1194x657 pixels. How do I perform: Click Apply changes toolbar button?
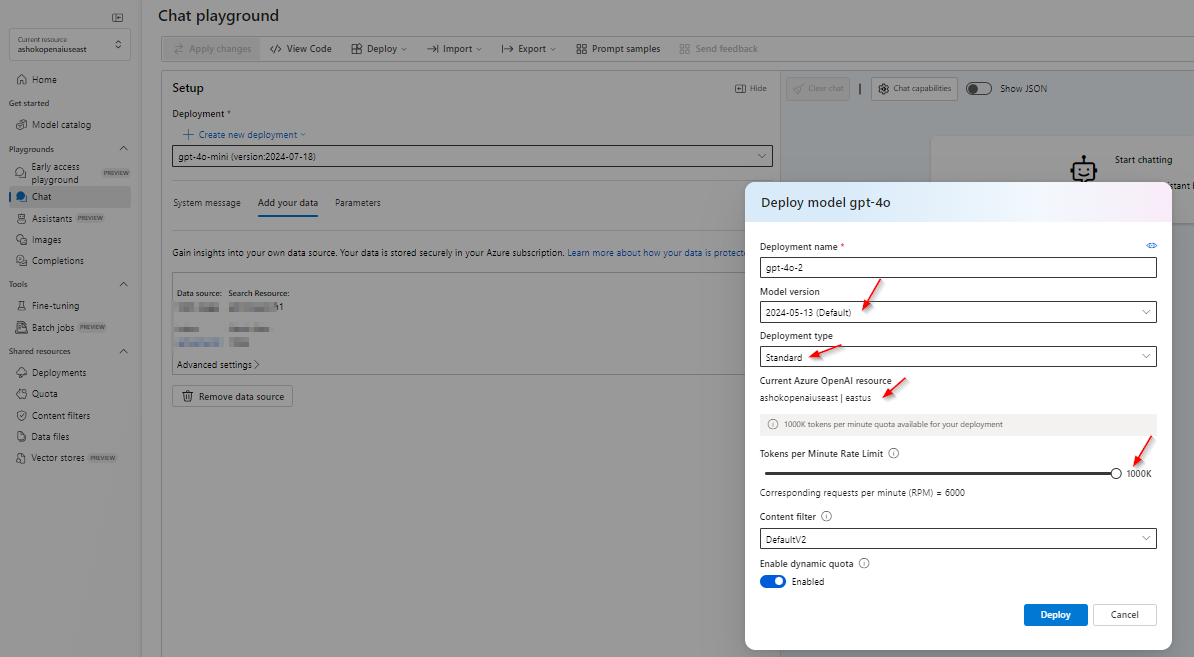point(212,49)
